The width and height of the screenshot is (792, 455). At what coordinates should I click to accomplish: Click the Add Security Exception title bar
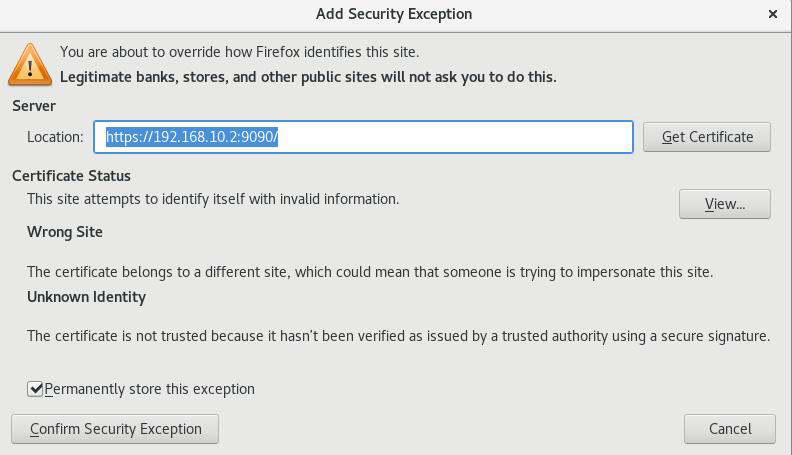click(x=394, y=14)
